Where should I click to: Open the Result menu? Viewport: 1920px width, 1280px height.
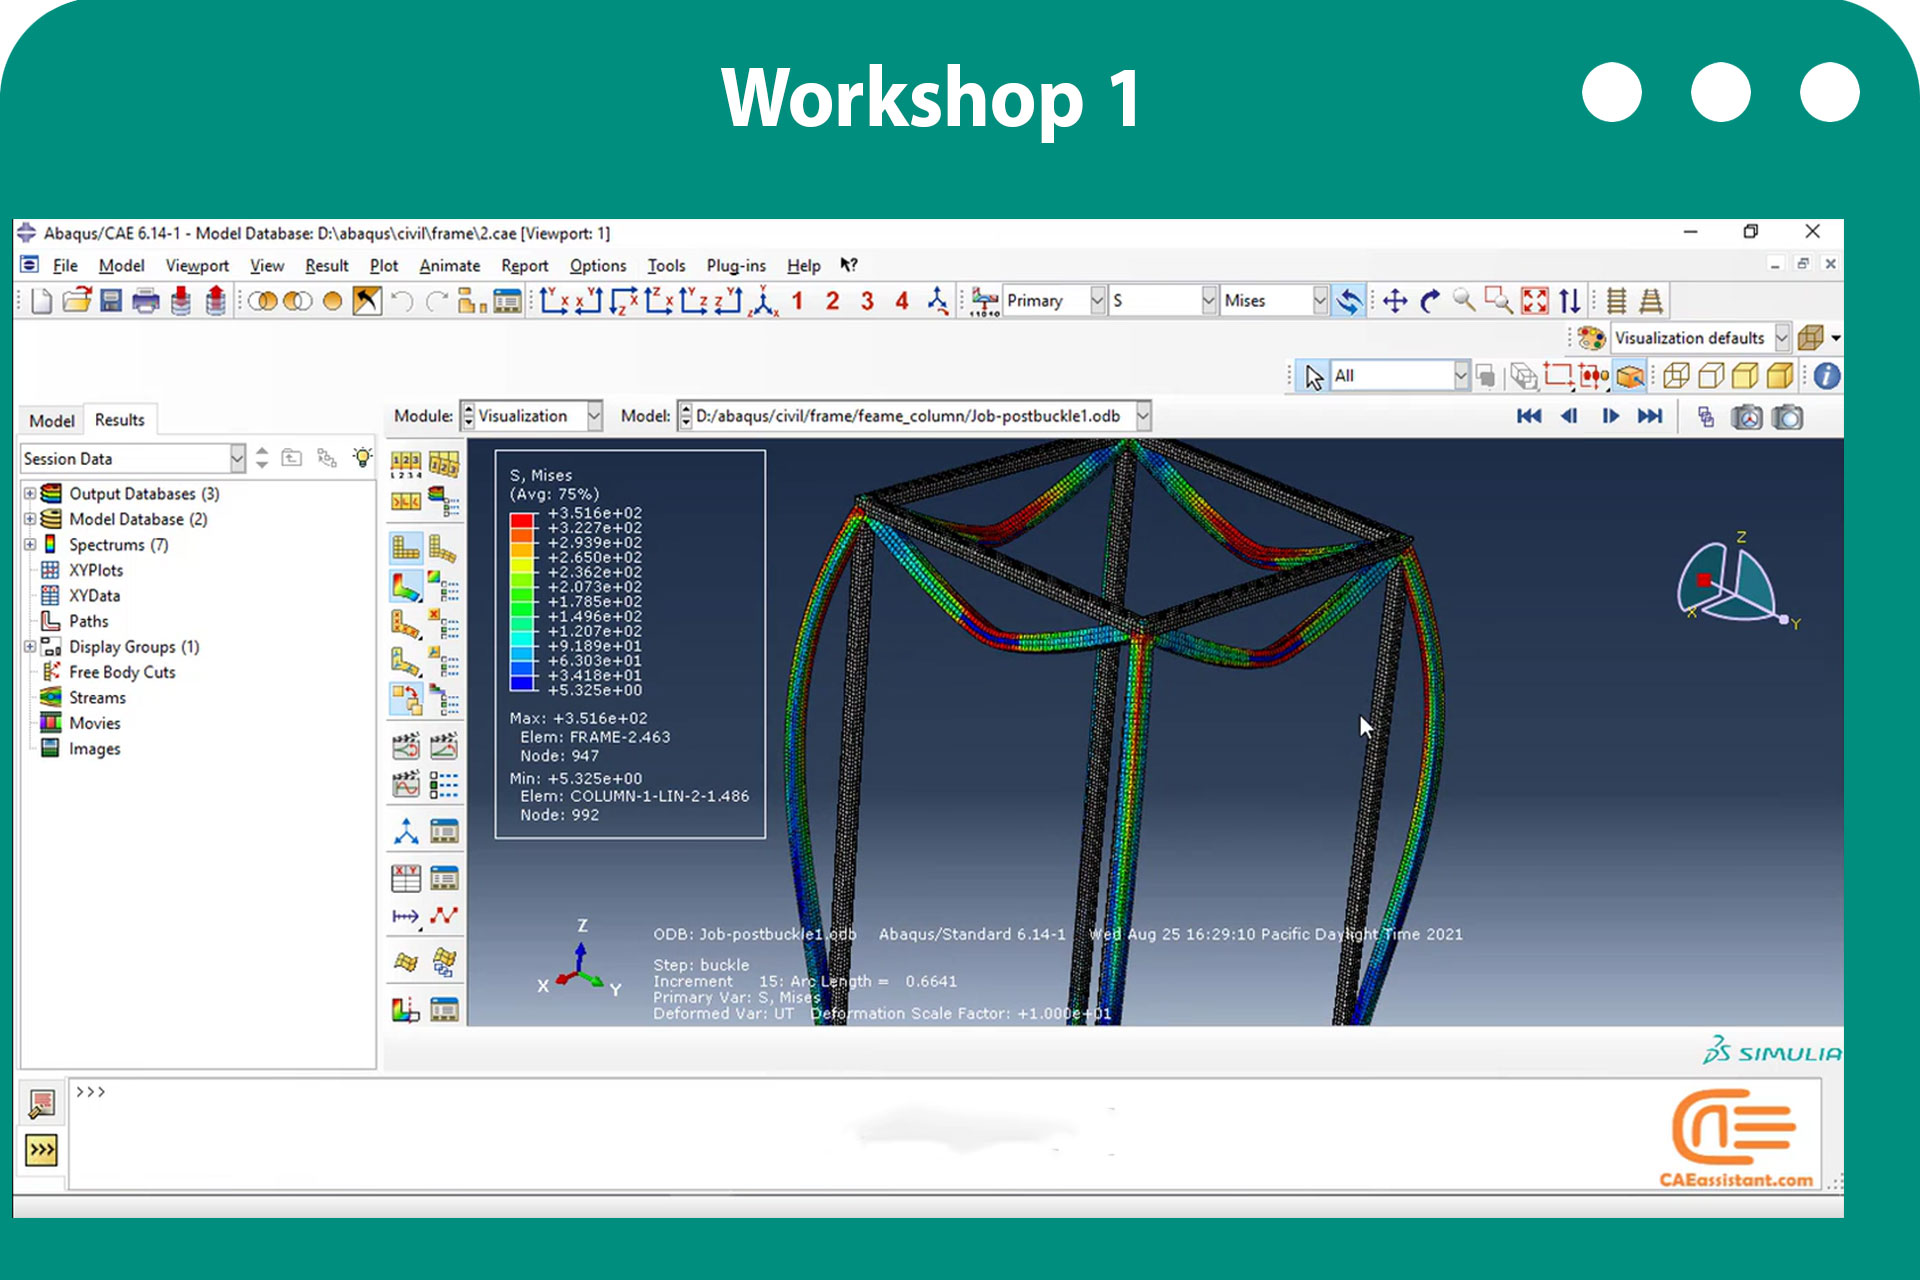click(x=327, y=266)
